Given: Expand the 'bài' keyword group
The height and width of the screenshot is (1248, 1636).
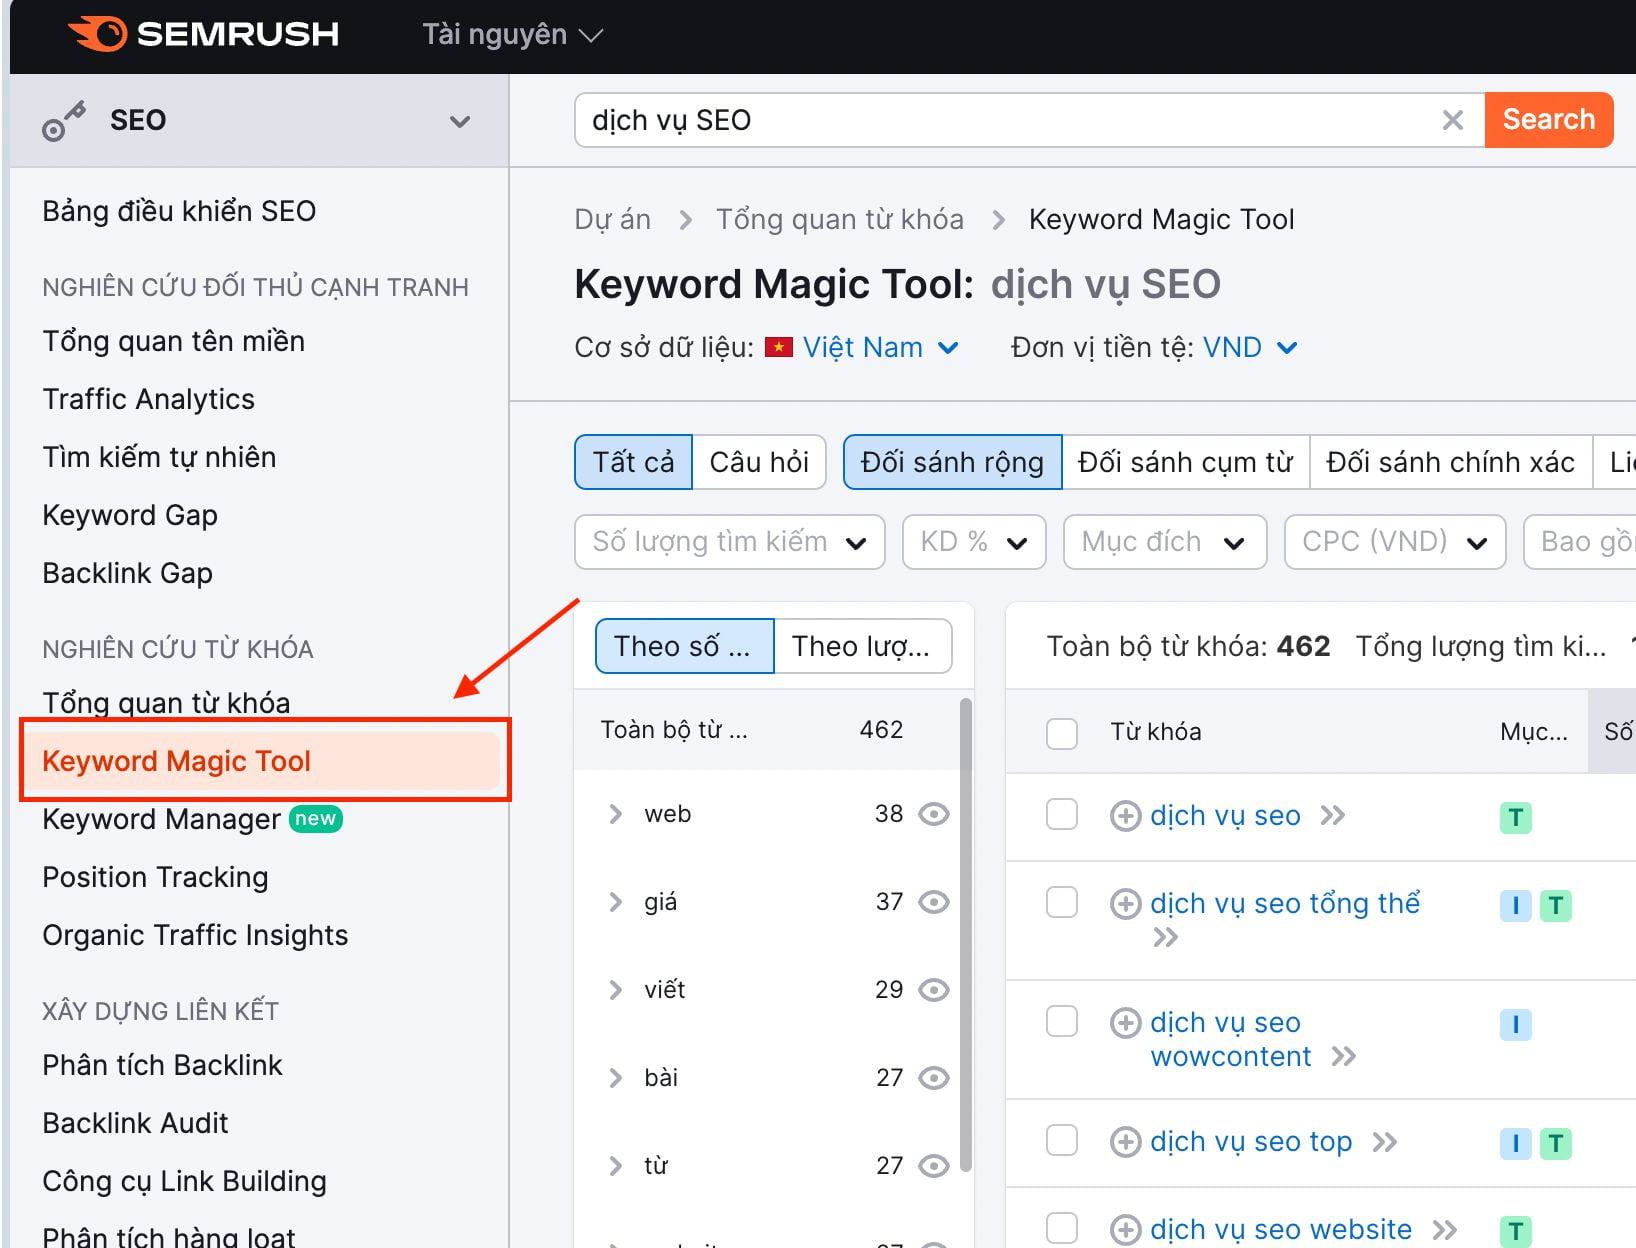Looking at the screenshot, I should click(616, 1078).
